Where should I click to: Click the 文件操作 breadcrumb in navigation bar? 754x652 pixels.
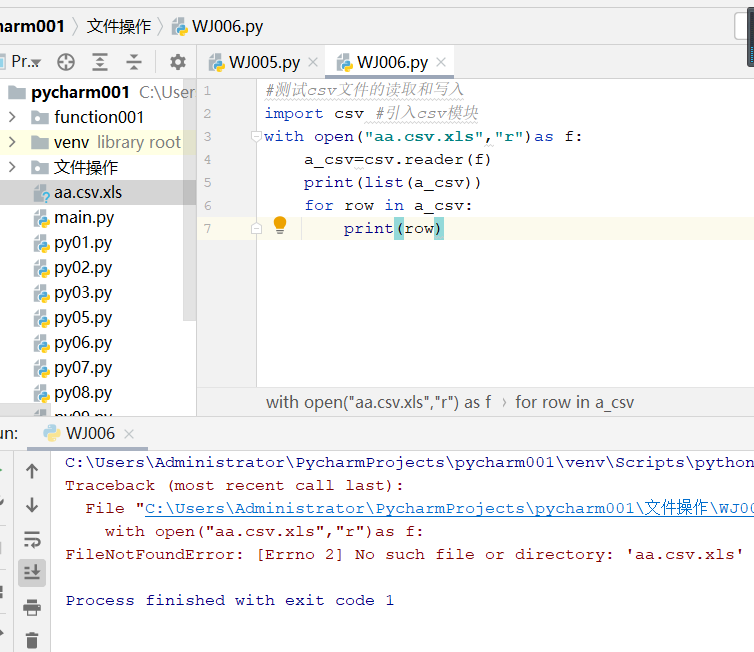118,26
